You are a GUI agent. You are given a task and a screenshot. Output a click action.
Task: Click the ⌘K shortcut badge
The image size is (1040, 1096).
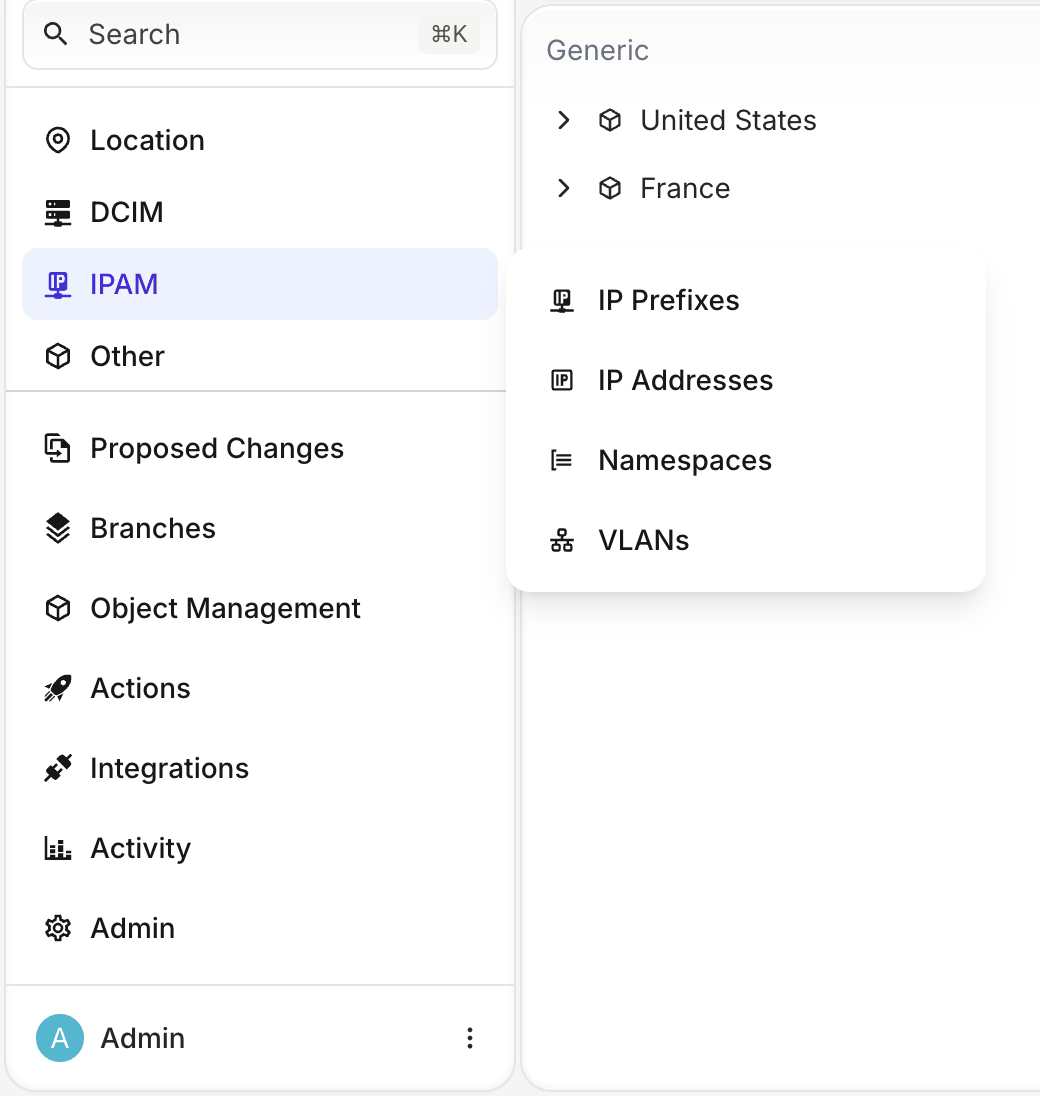449,34
